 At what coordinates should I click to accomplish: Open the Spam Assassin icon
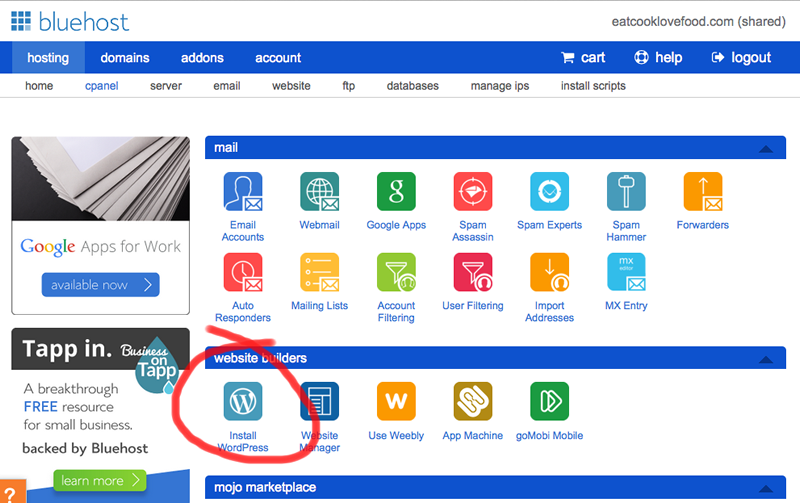[473, 192]
